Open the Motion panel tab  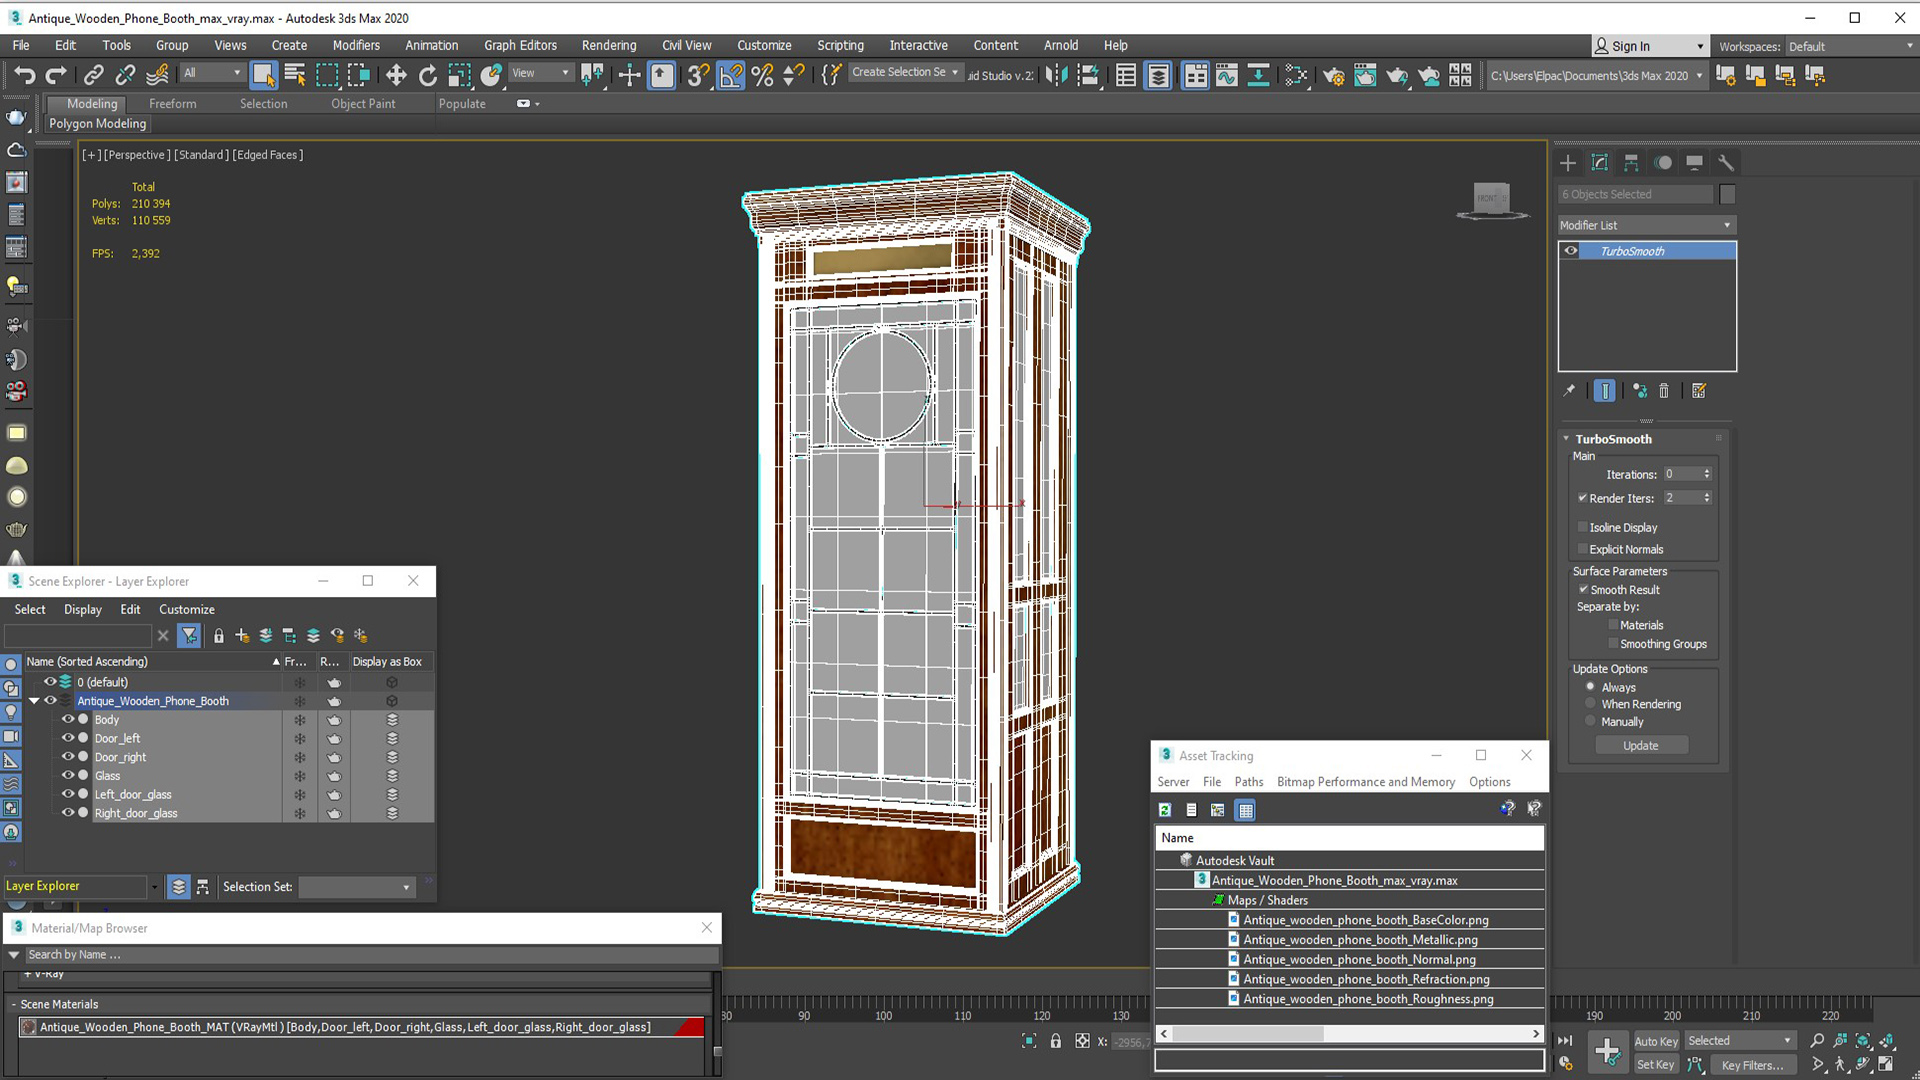[1663, 163]
